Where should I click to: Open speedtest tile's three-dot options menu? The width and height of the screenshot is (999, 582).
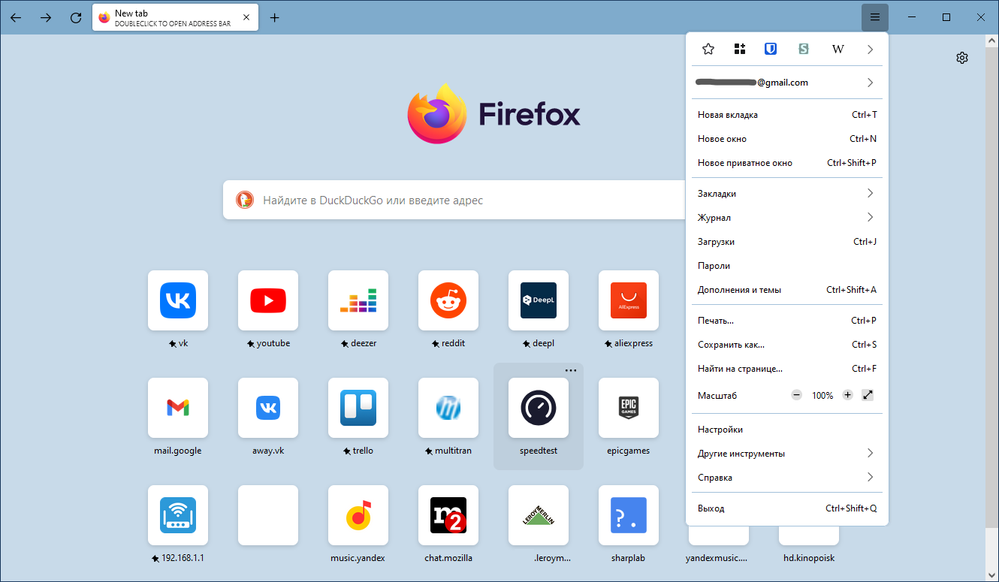pyautogui.click(x=571, y=370)
